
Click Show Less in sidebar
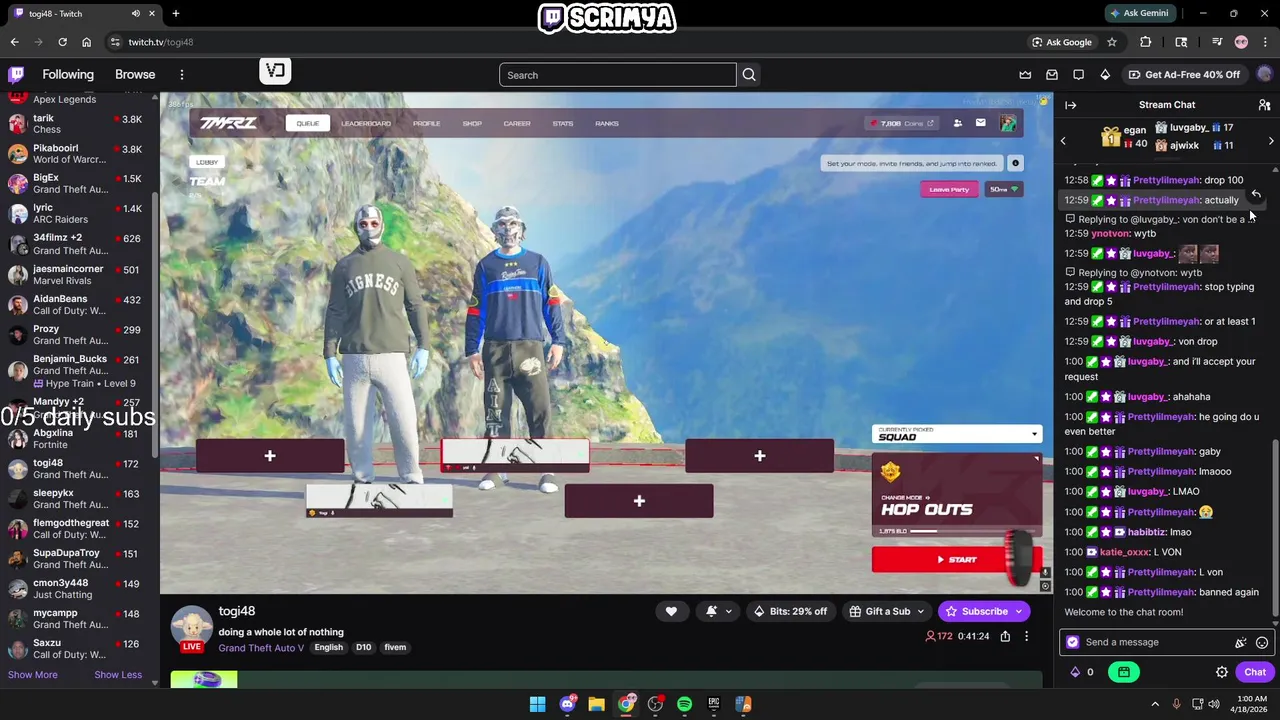(118, 674)
